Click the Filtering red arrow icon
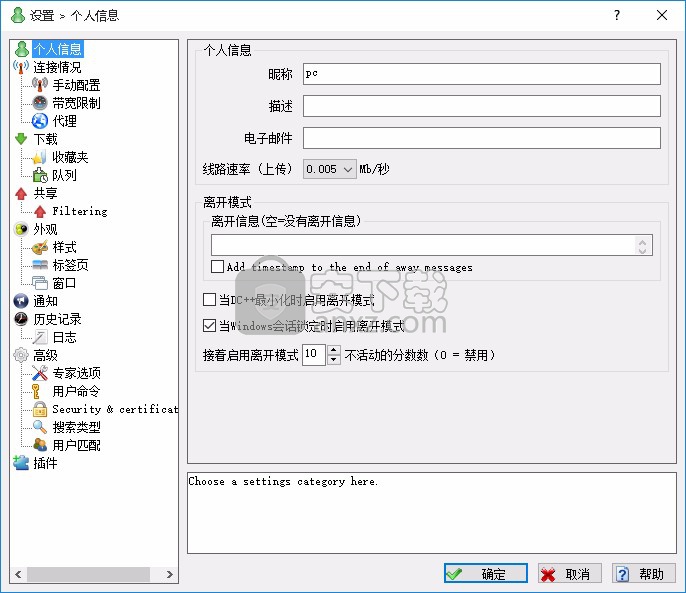The image size is (686, 593). (40, 211)
